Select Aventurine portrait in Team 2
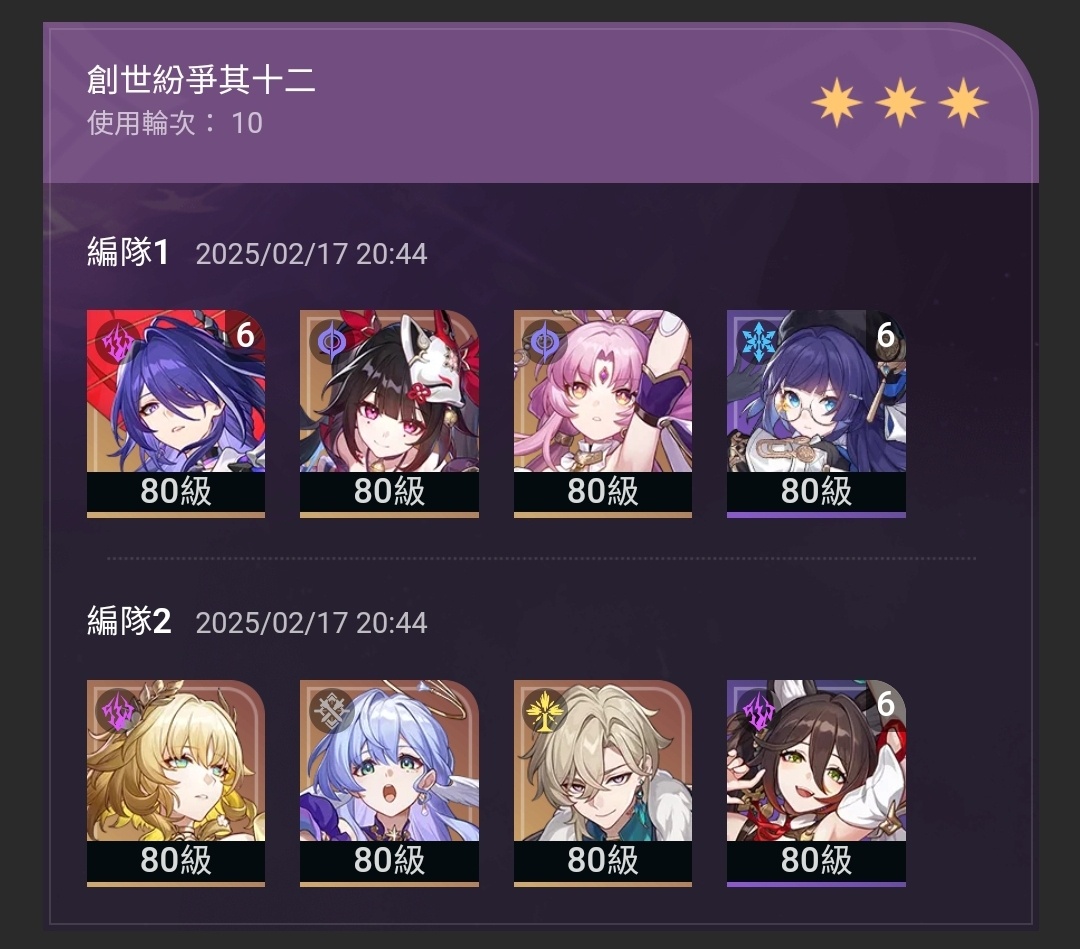This screenshot has width=1080, height=949. click(603, 783)
